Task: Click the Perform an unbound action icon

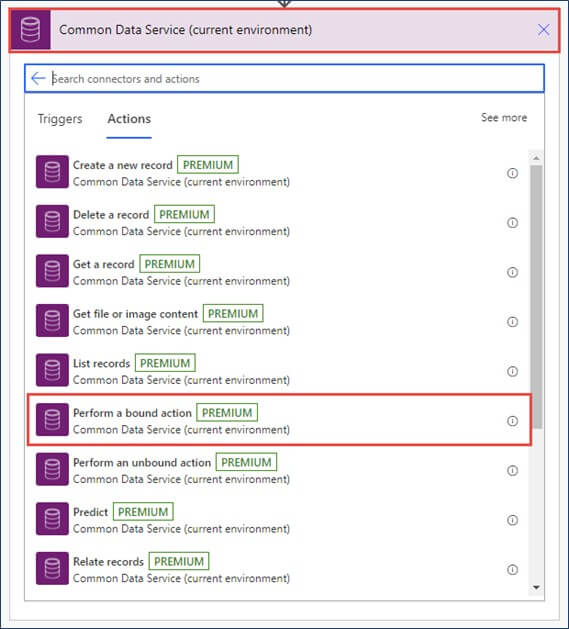Action: [52, 469]
